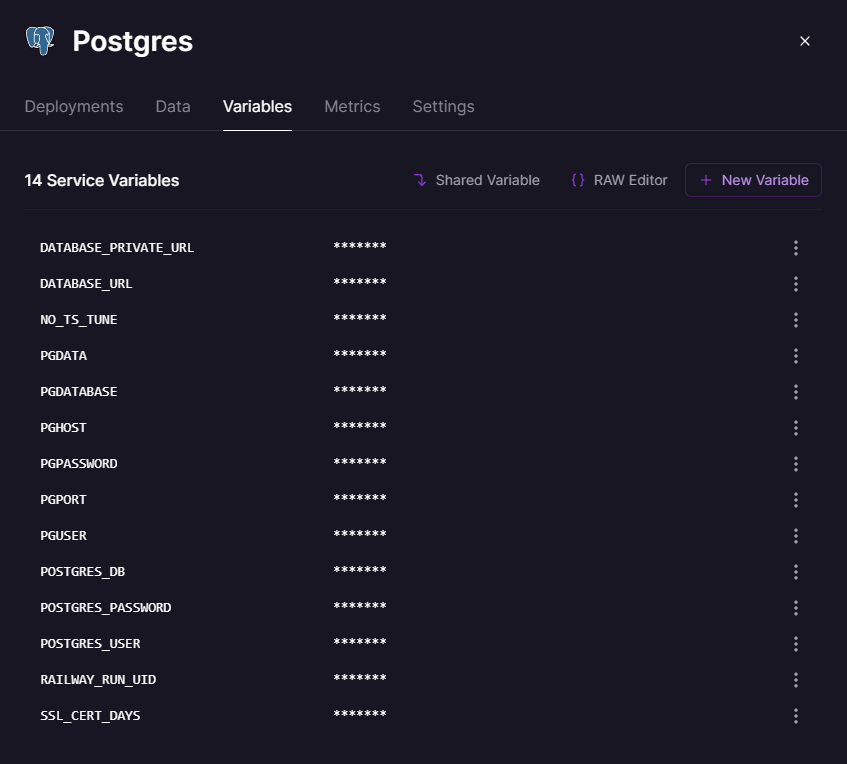Viewport: 847px width, 764px height.
Task: Select the DATABASE_PRIVATE_URL variable name
Action: pyautogui.click(x=117, y=247)
